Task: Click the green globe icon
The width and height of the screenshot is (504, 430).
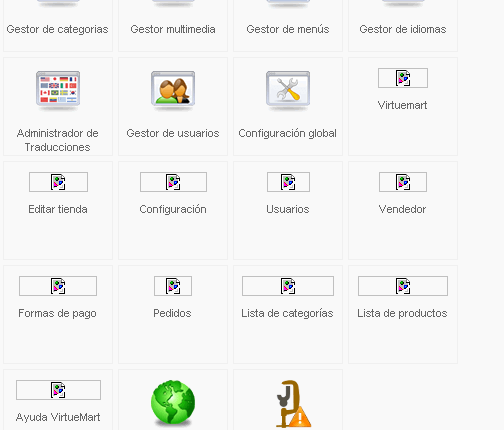Action: tap(173, 403)
